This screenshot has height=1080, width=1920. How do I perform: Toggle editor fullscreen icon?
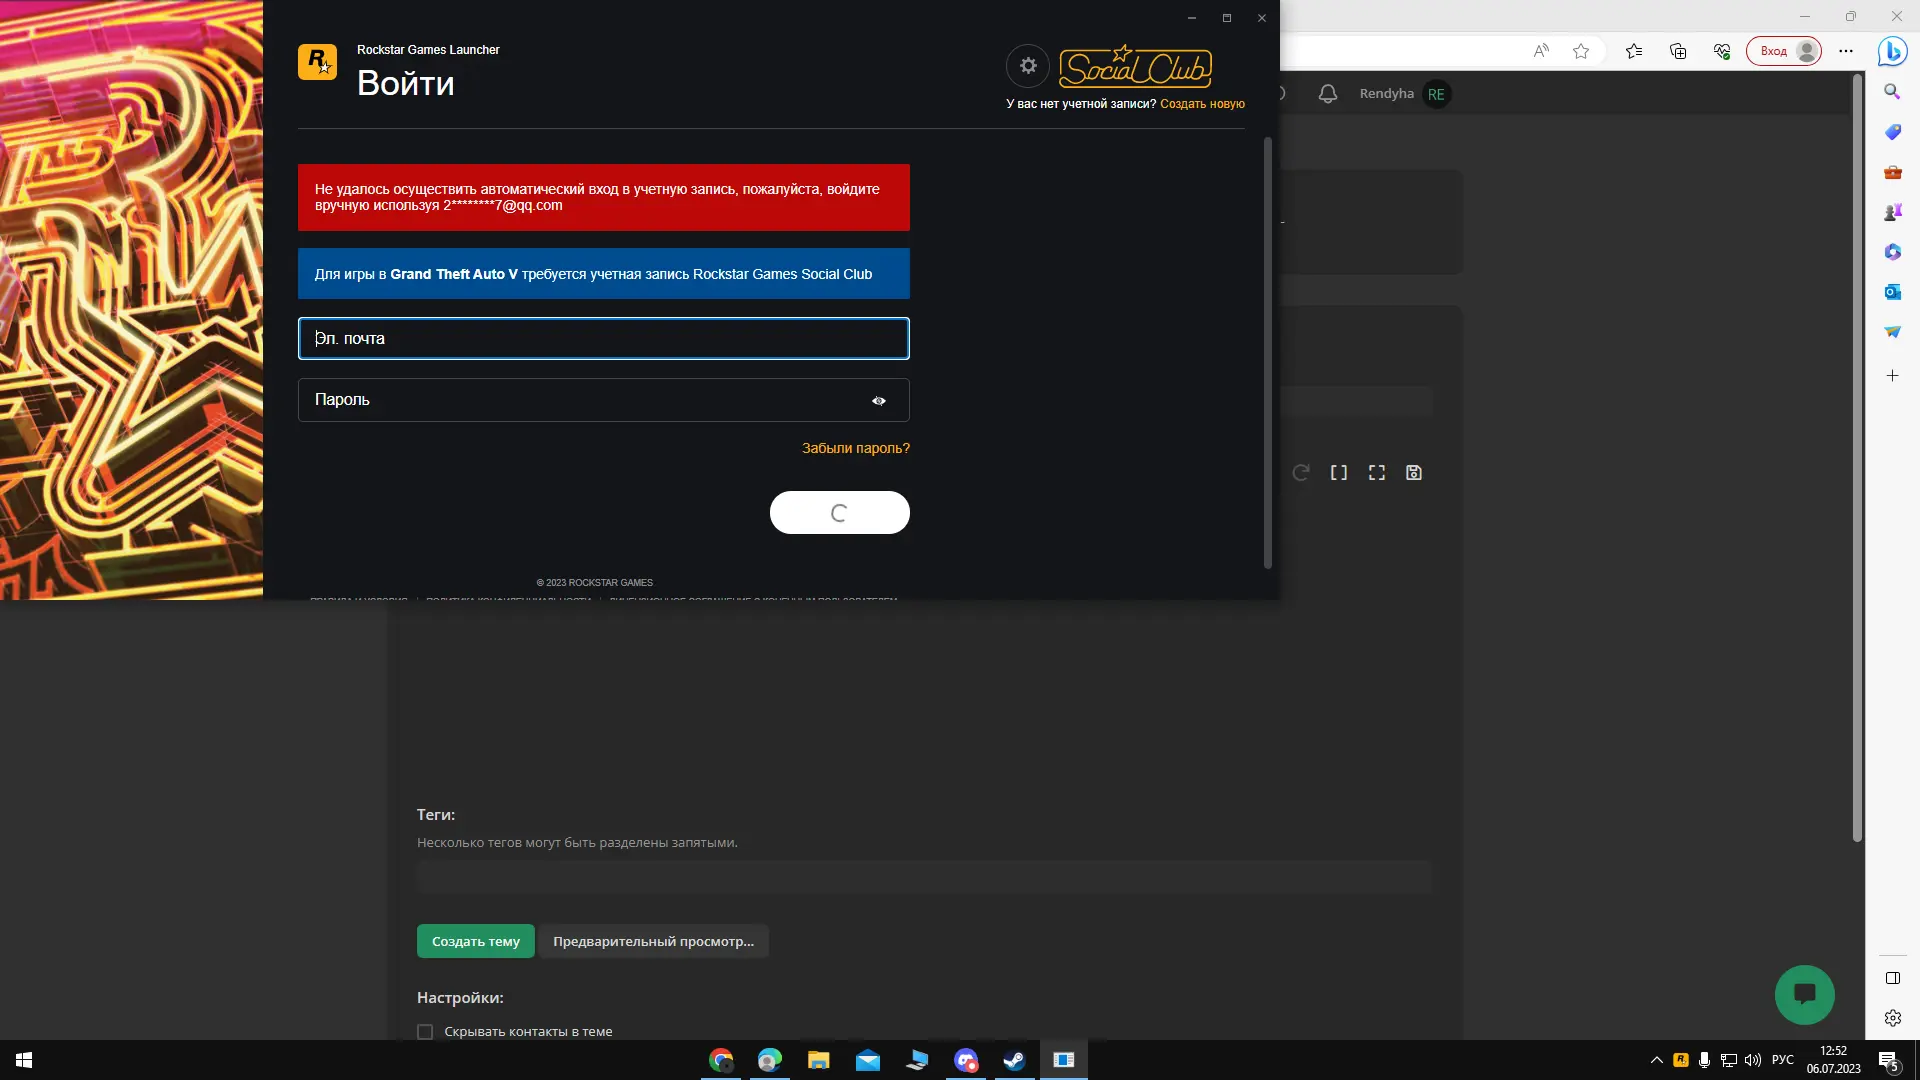click(x=1377, y=473)
